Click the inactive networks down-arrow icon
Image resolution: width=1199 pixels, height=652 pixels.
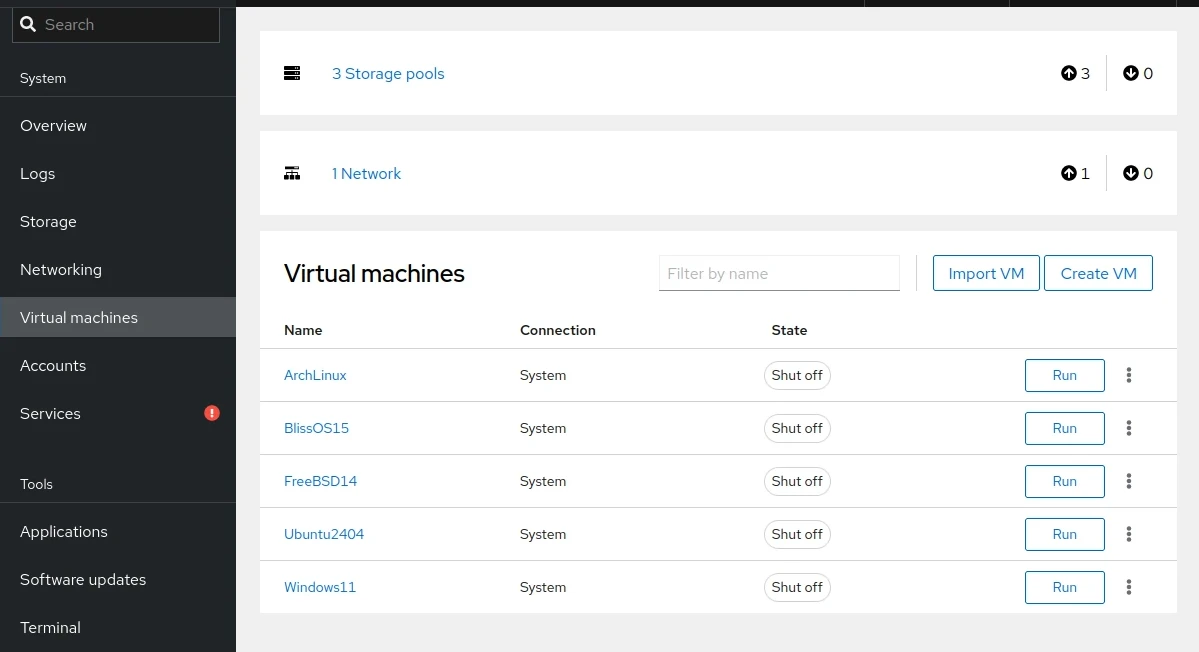point(1130,173)
